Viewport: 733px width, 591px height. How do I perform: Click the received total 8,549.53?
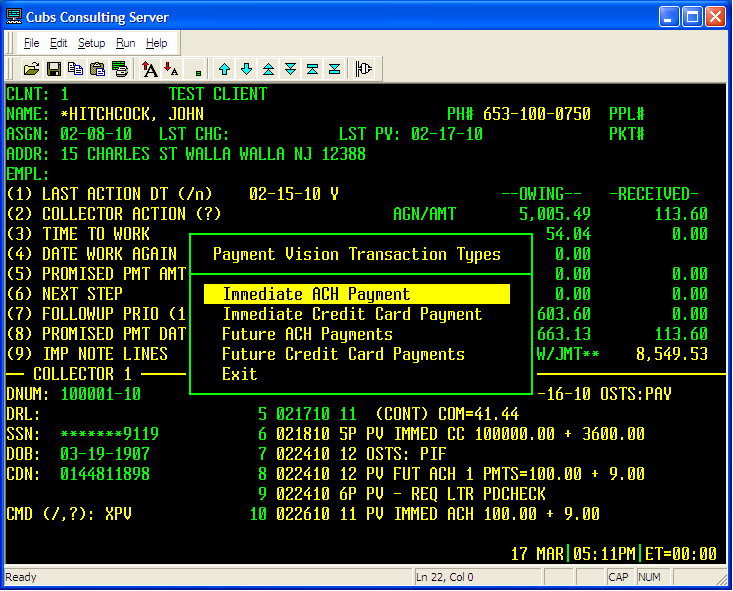pos(671,354)
